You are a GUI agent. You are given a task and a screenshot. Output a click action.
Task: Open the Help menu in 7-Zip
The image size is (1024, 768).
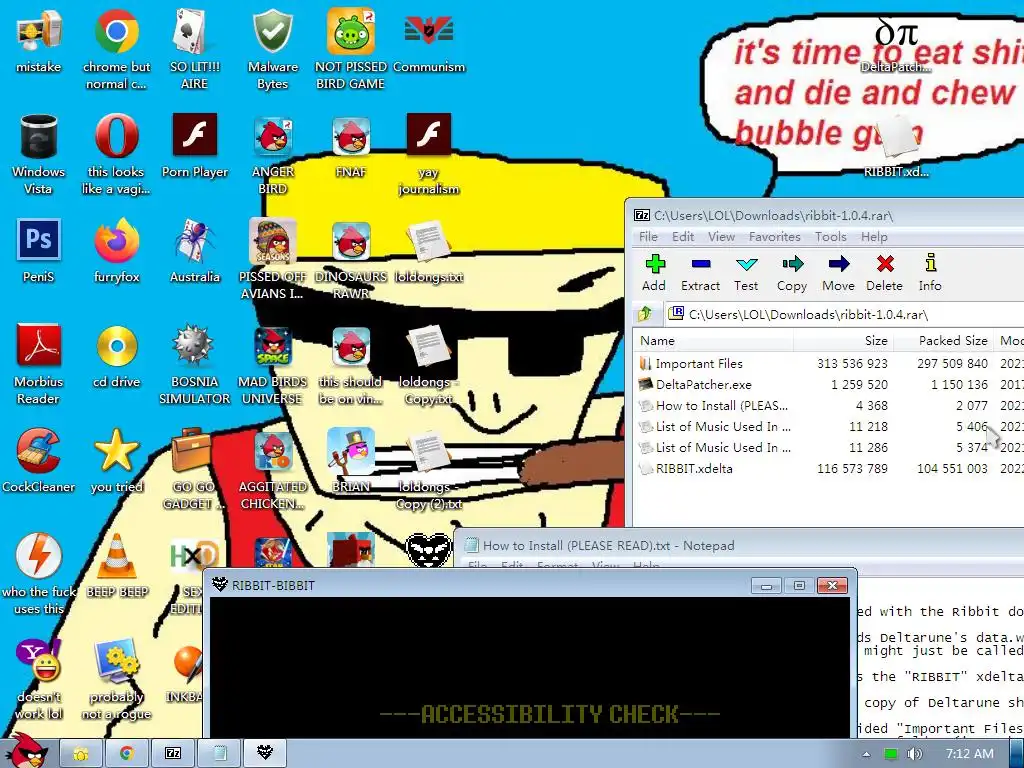click(x=874, y=236)
